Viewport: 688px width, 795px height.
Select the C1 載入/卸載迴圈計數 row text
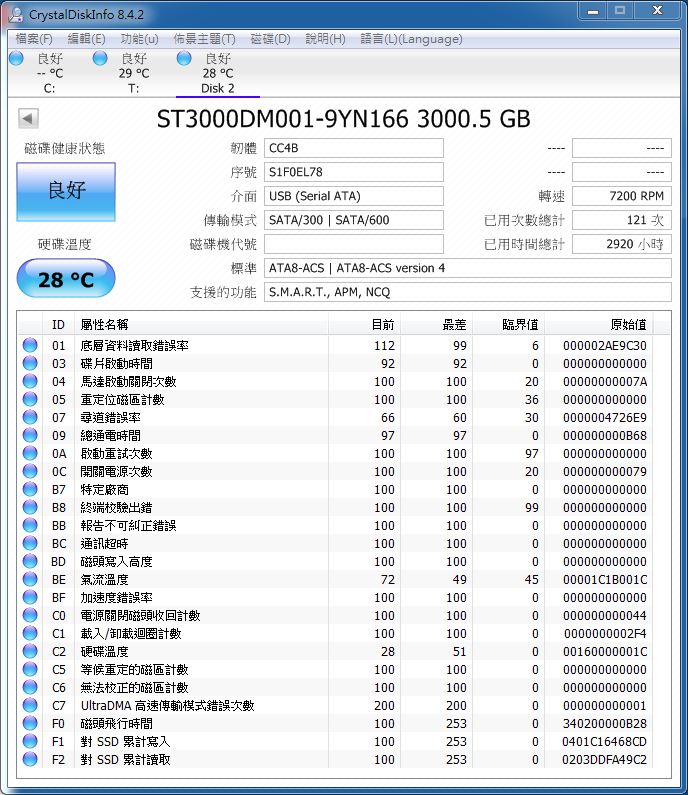point(131,634)
